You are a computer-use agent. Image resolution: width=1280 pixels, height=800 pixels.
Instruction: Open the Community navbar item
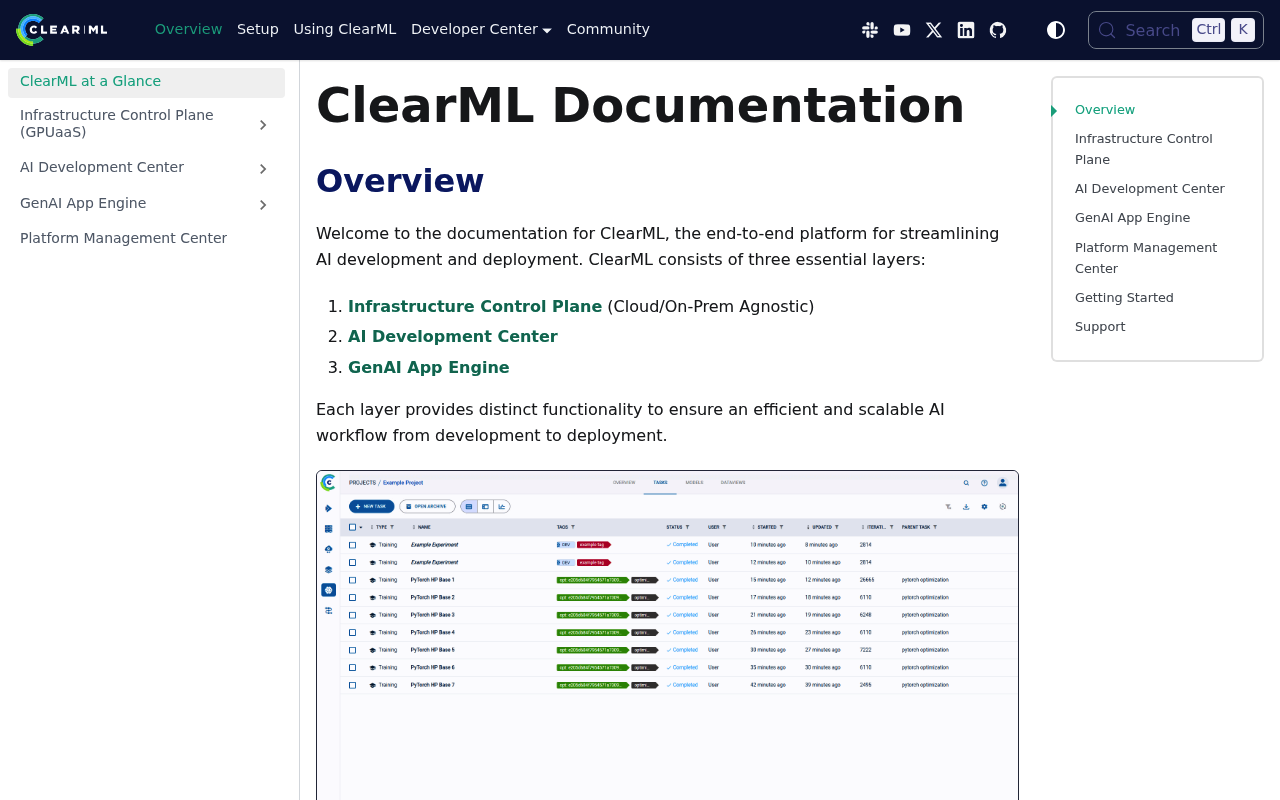[608, 29]
